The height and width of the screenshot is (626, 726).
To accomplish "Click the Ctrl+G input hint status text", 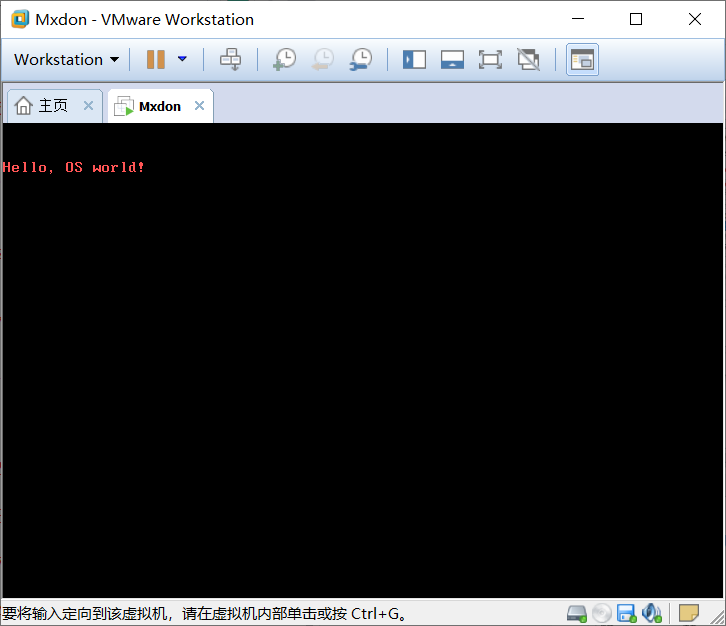I will [x=204, y=613].
